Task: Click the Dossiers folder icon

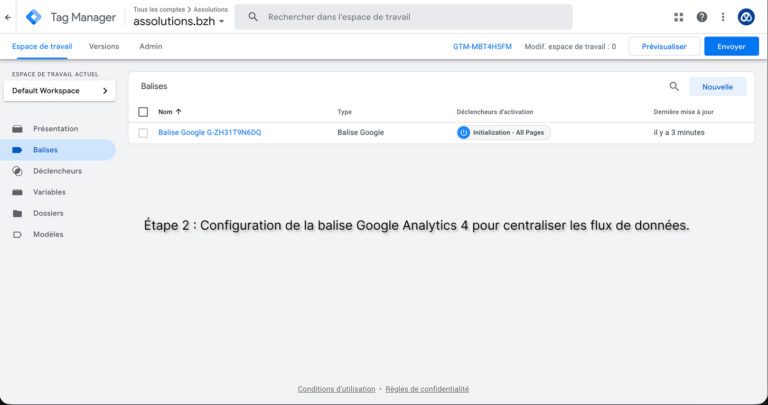Action: point(17,213)
